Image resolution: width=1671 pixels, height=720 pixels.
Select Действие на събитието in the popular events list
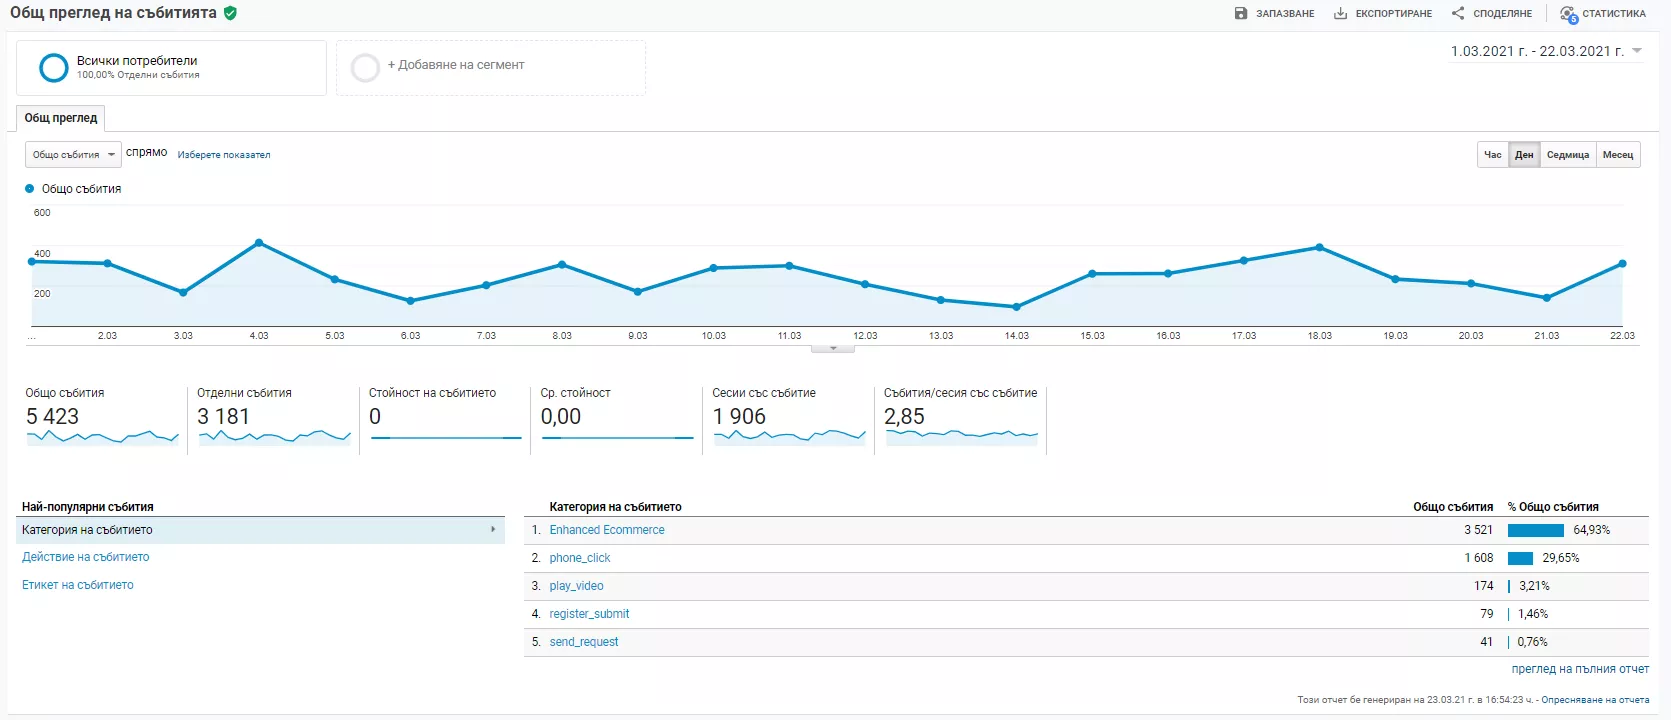point(86,557)
